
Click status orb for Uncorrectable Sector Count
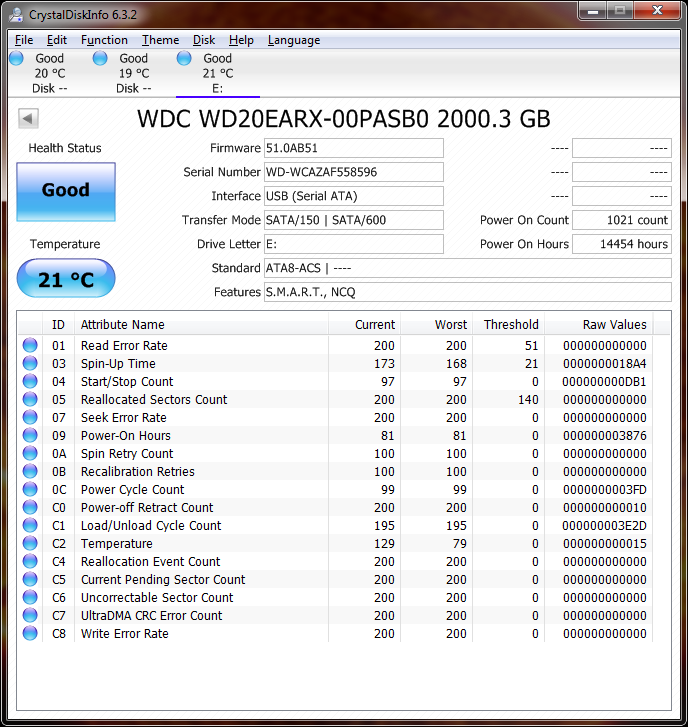pyautogui.click(x=30, y=598)
